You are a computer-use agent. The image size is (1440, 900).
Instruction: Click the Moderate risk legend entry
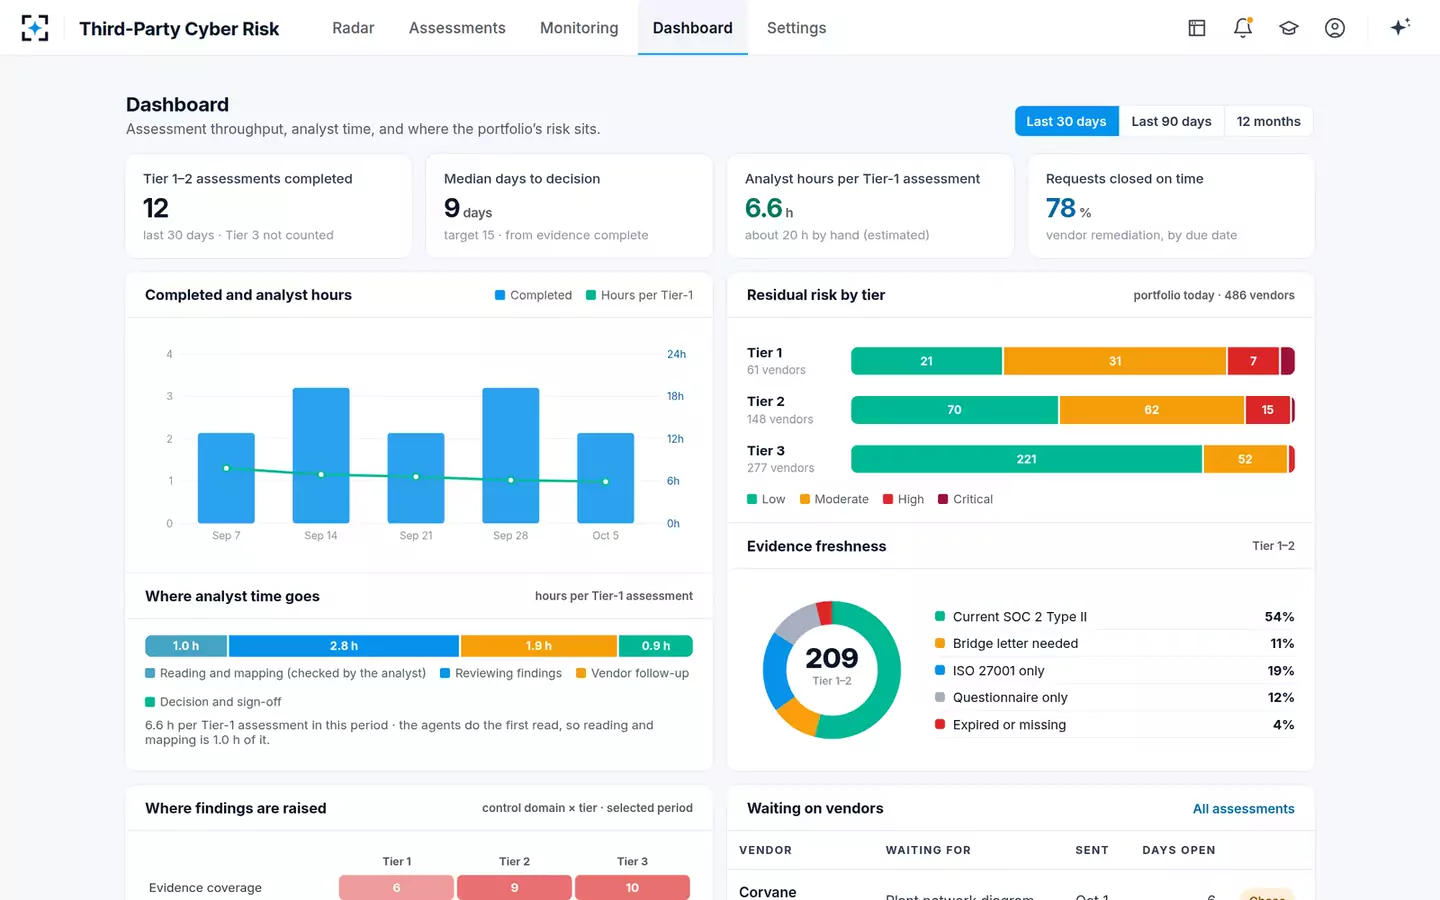tap(834, 499)
